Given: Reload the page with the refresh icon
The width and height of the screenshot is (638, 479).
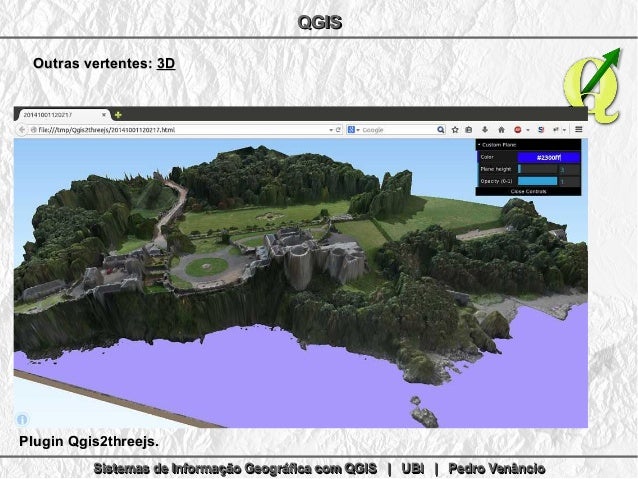Looking at the screenshot, I should click(338, 130).
